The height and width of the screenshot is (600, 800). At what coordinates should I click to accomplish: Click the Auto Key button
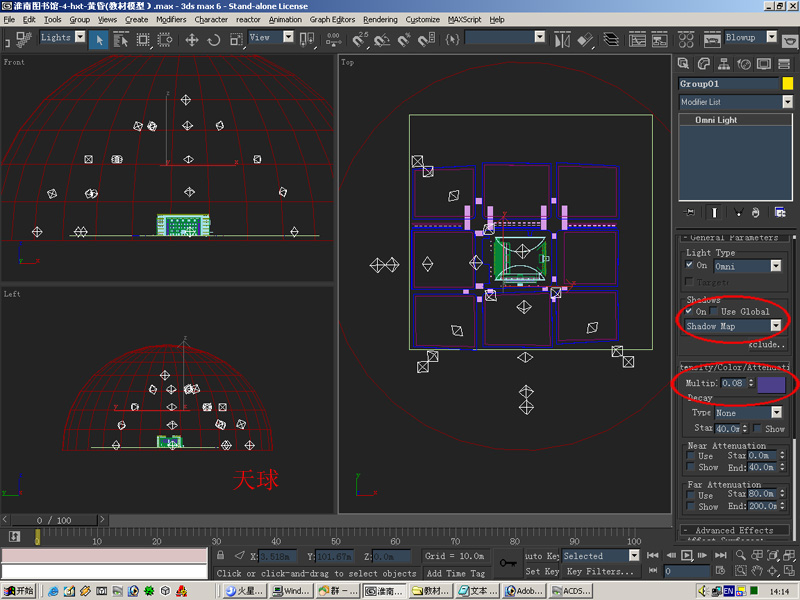coord(541,556)
